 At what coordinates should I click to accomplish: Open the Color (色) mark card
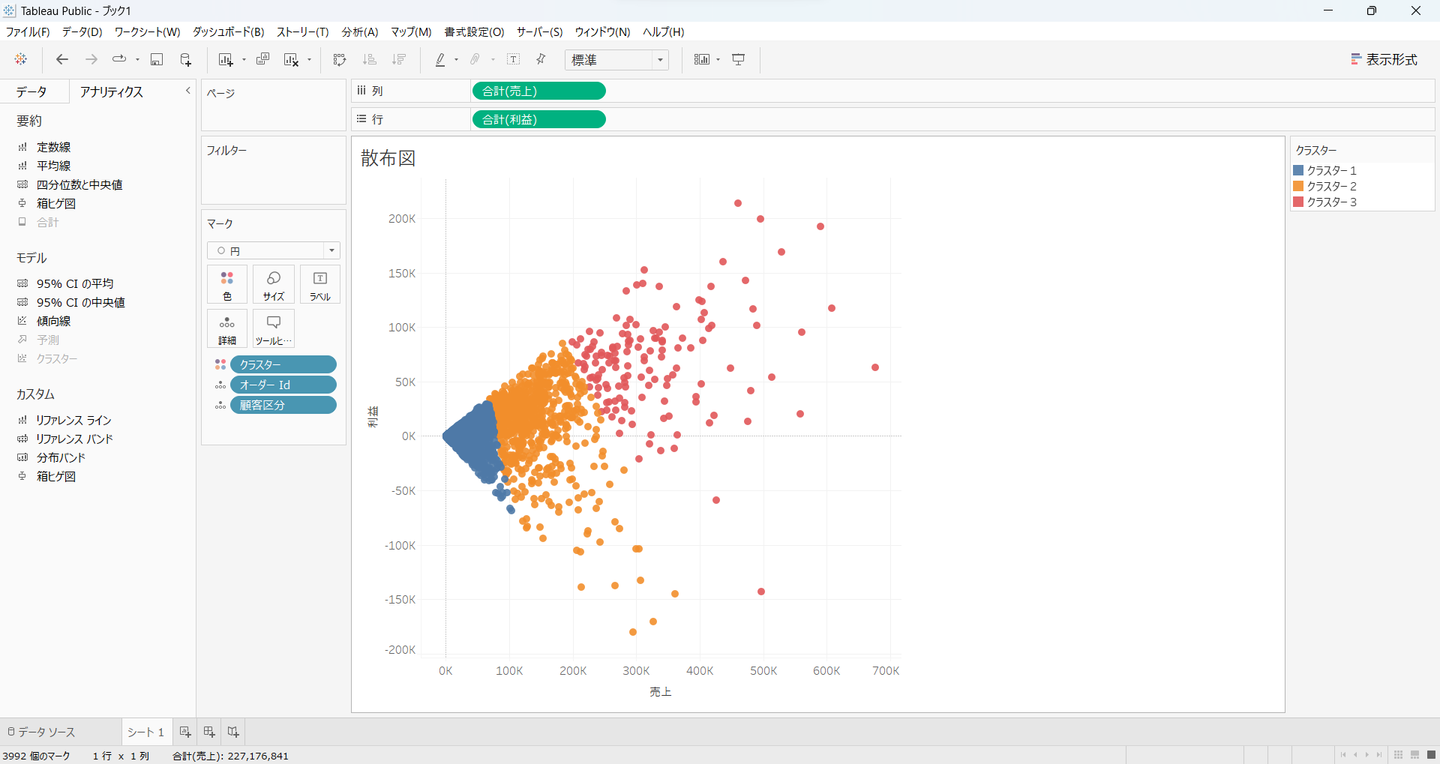[x=227, y=284]
